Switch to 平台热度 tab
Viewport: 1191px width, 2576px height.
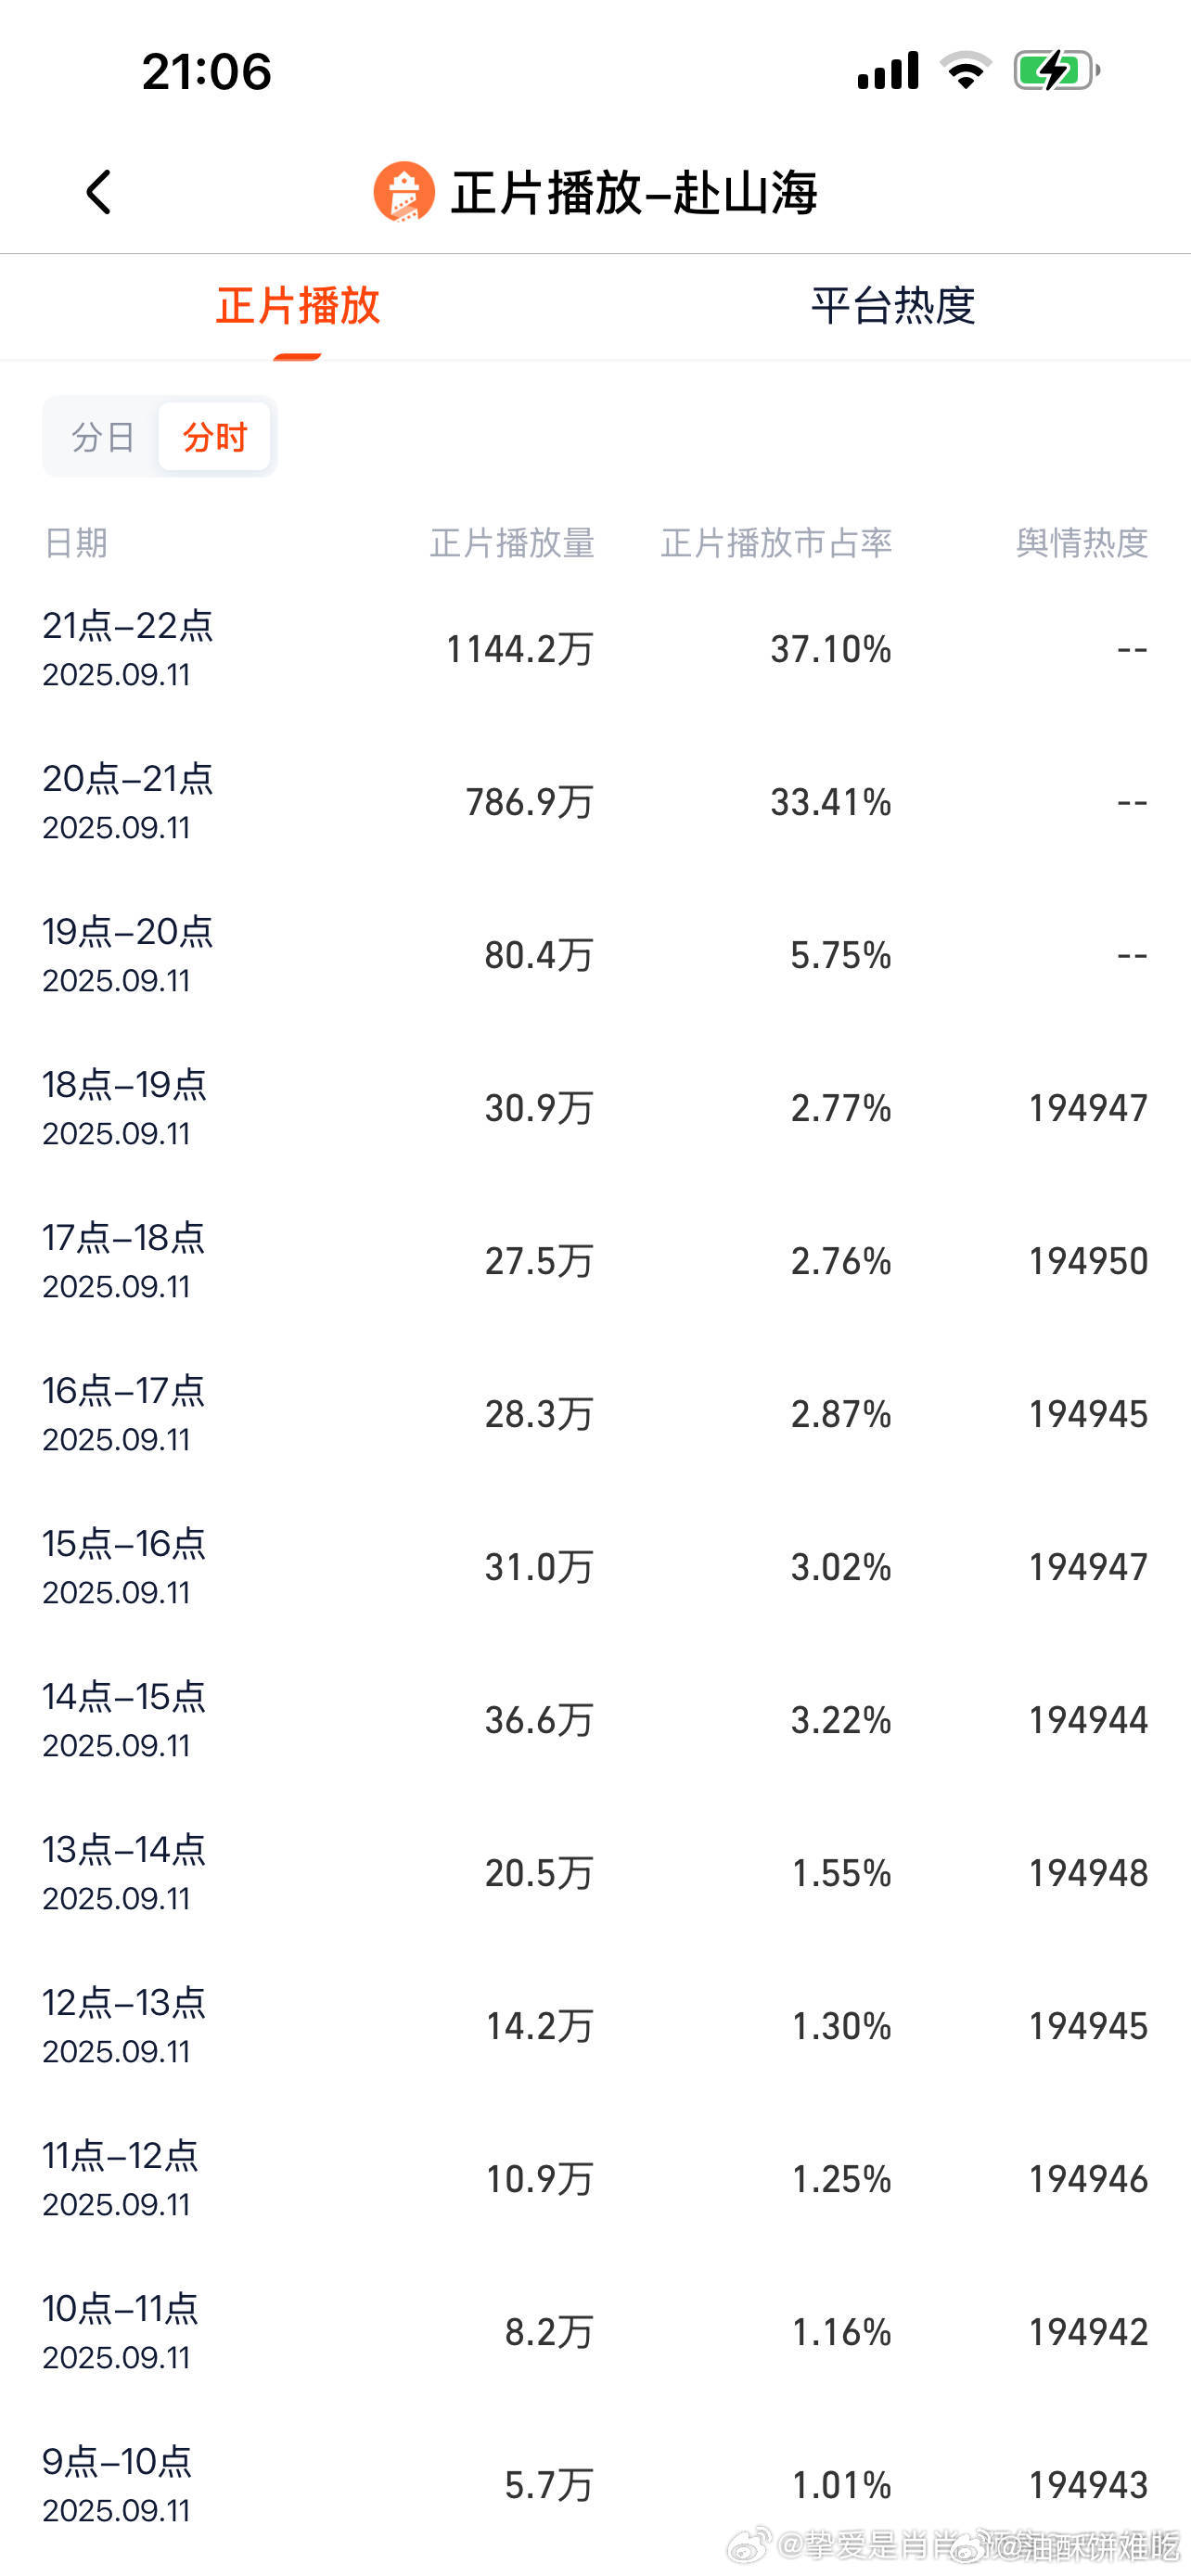pyautogui.click(x=893, y=306)
